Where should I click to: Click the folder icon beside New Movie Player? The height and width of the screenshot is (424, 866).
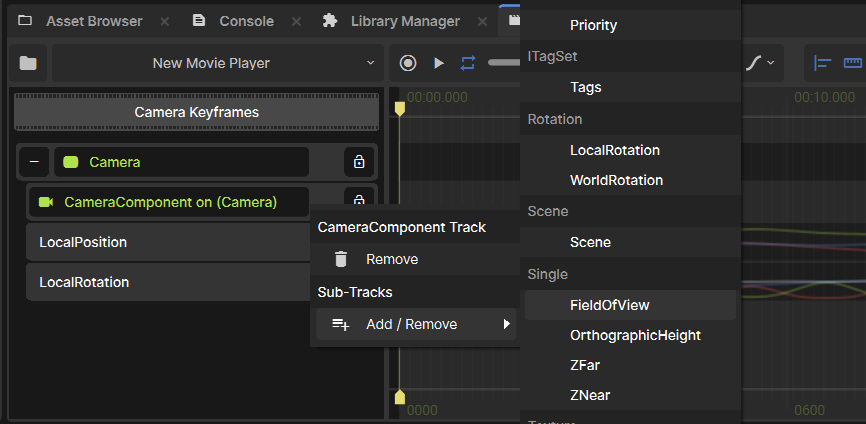[x=28, y=63]
